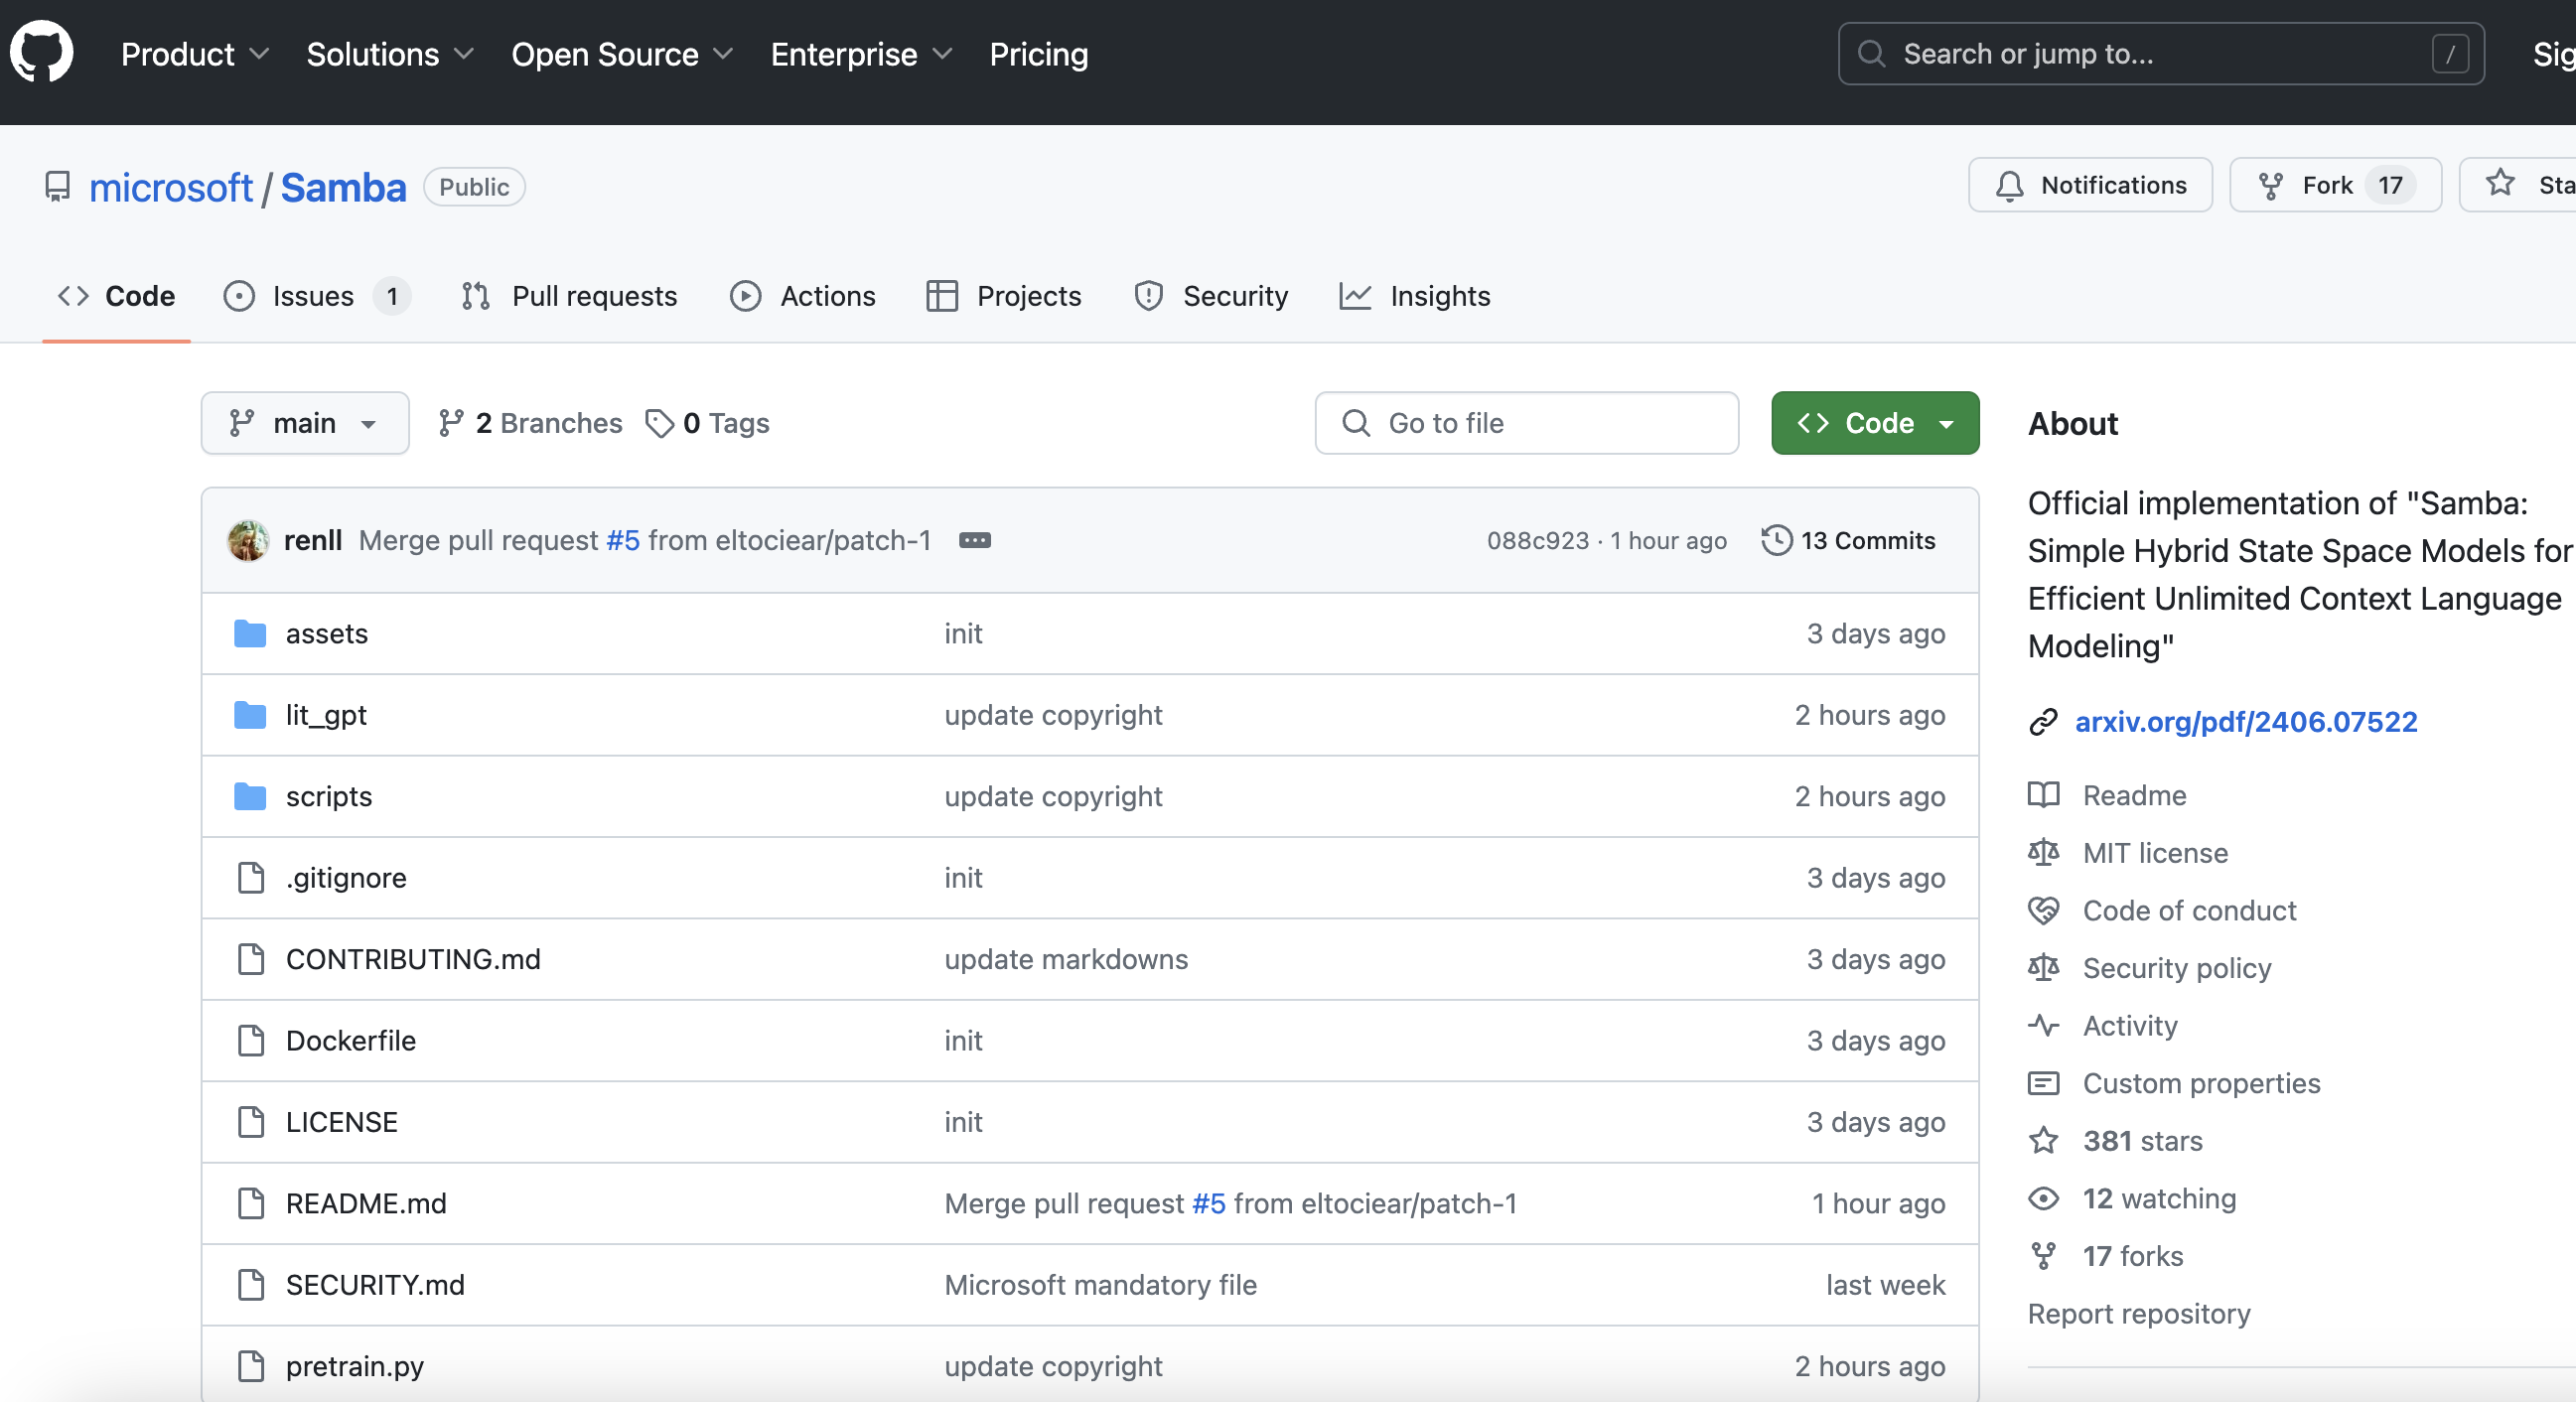Open the scripts folder
Image resolution: width=2576 pixels, height=1402 pixels.
pos(328,796)
